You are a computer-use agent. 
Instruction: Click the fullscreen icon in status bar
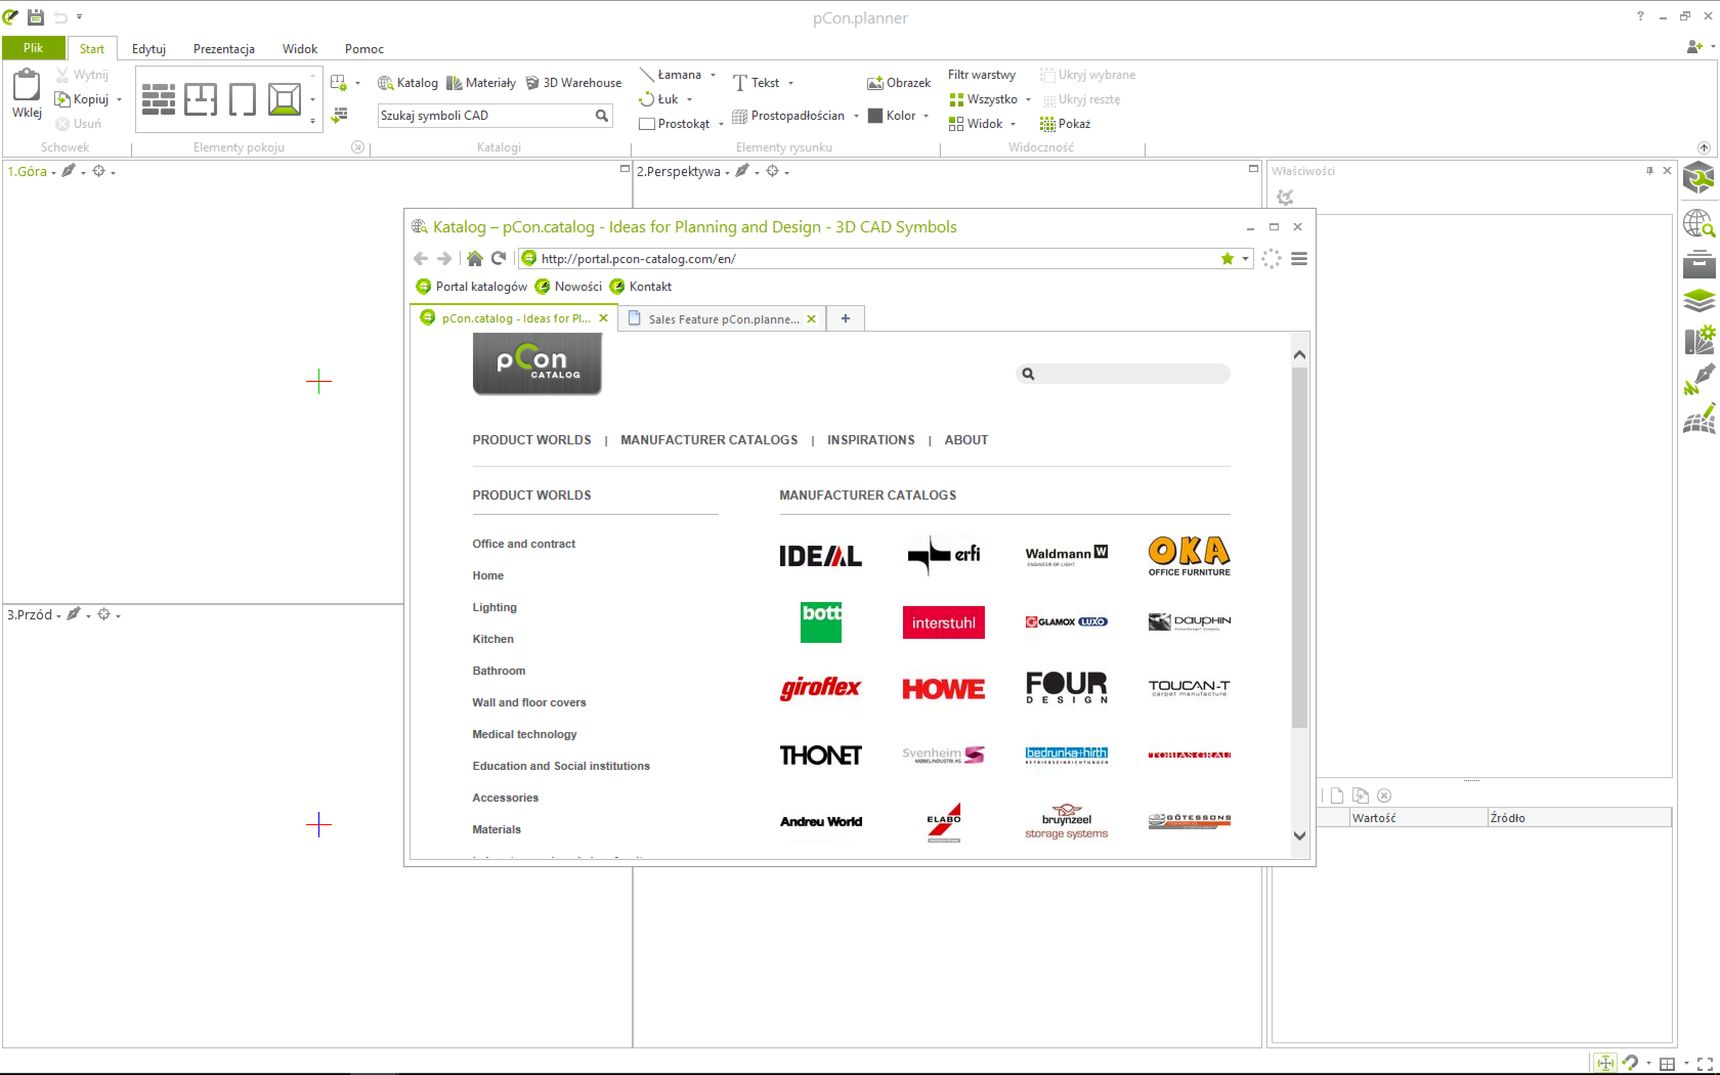point(1705,1064)
